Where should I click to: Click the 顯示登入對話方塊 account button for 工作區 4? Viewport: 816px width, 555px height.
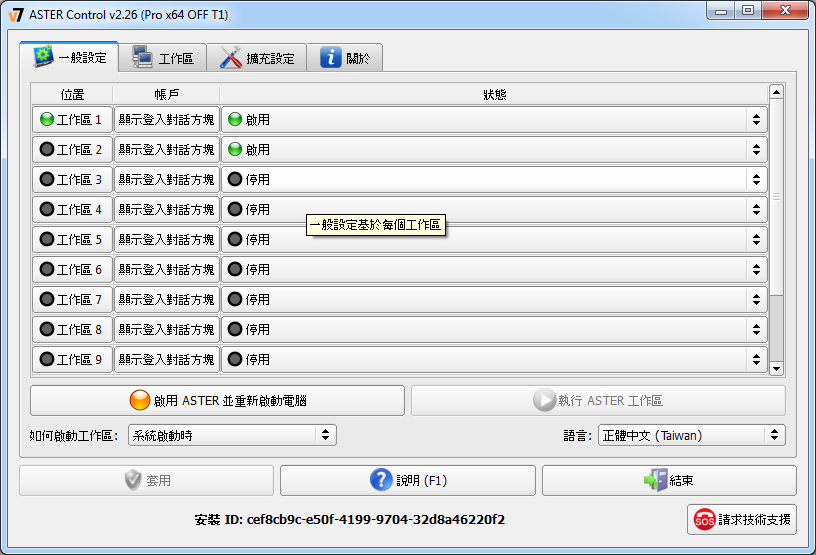point(167,210)
